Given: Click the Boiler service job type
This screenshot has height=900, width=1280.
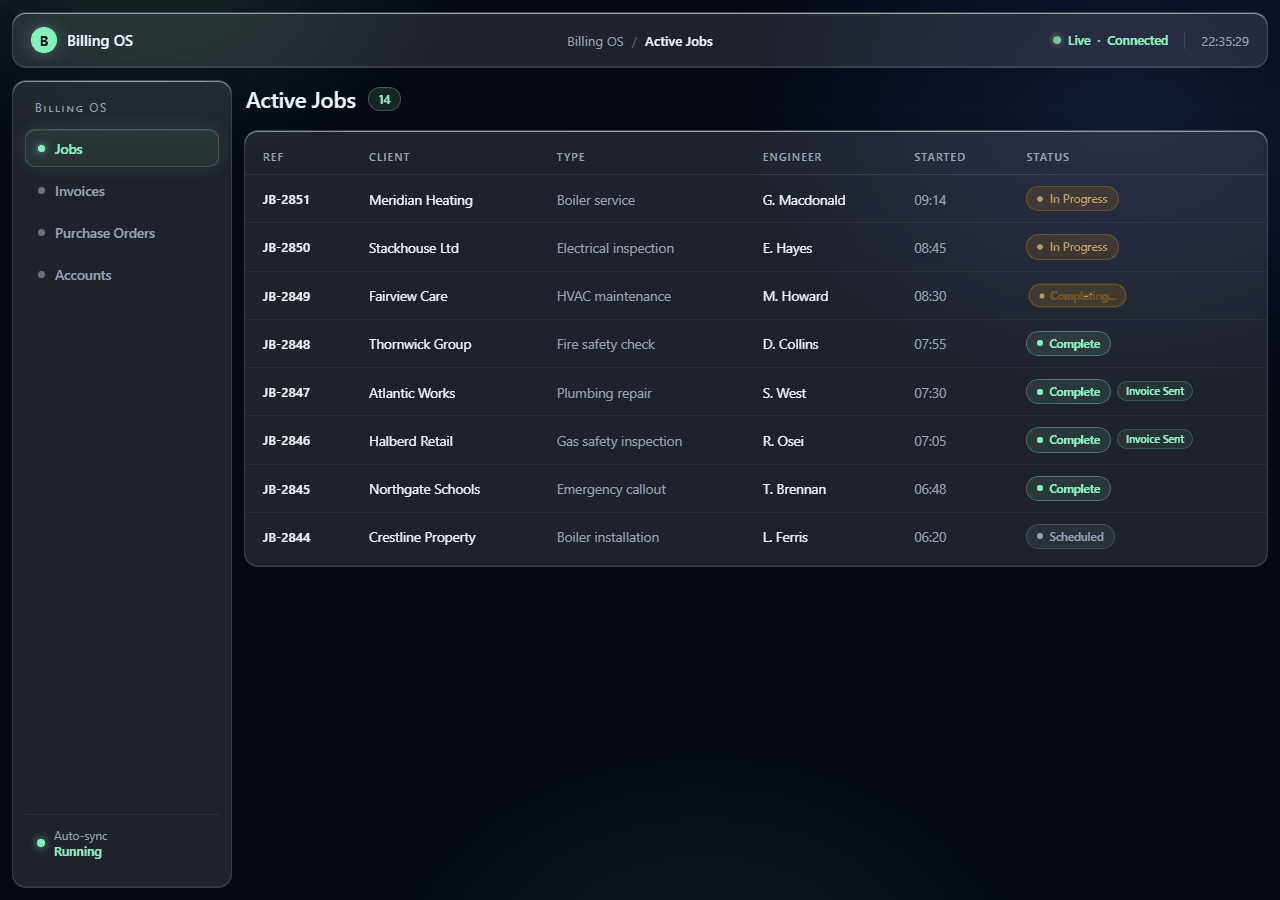Looking at the screenshot, I should point(596,200).
